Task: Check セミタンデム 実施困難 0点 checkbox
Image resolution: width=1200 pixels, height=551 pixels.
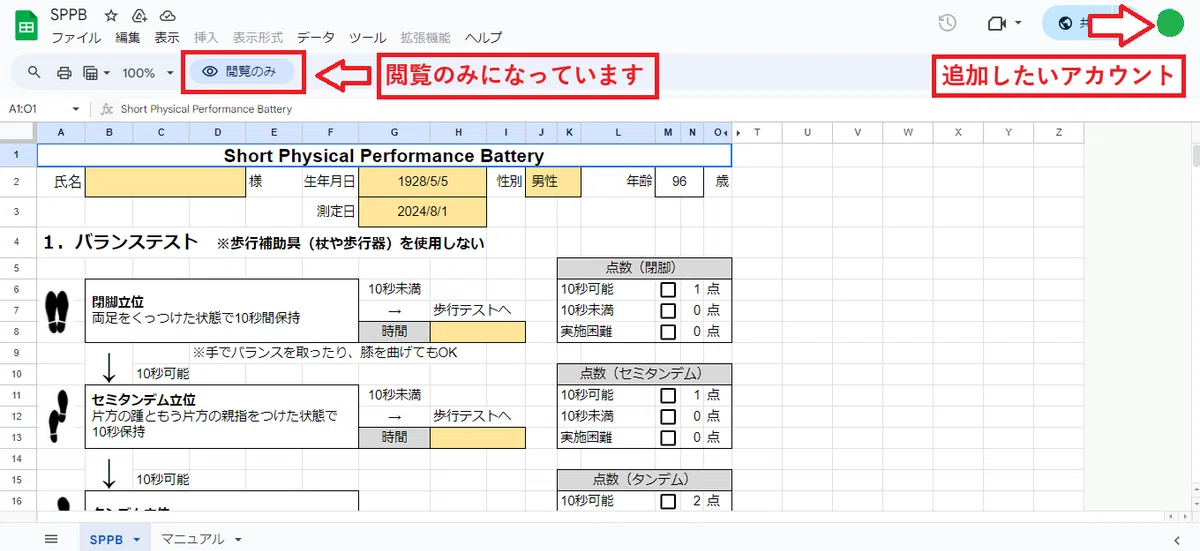Action: (x=668, y=437)
